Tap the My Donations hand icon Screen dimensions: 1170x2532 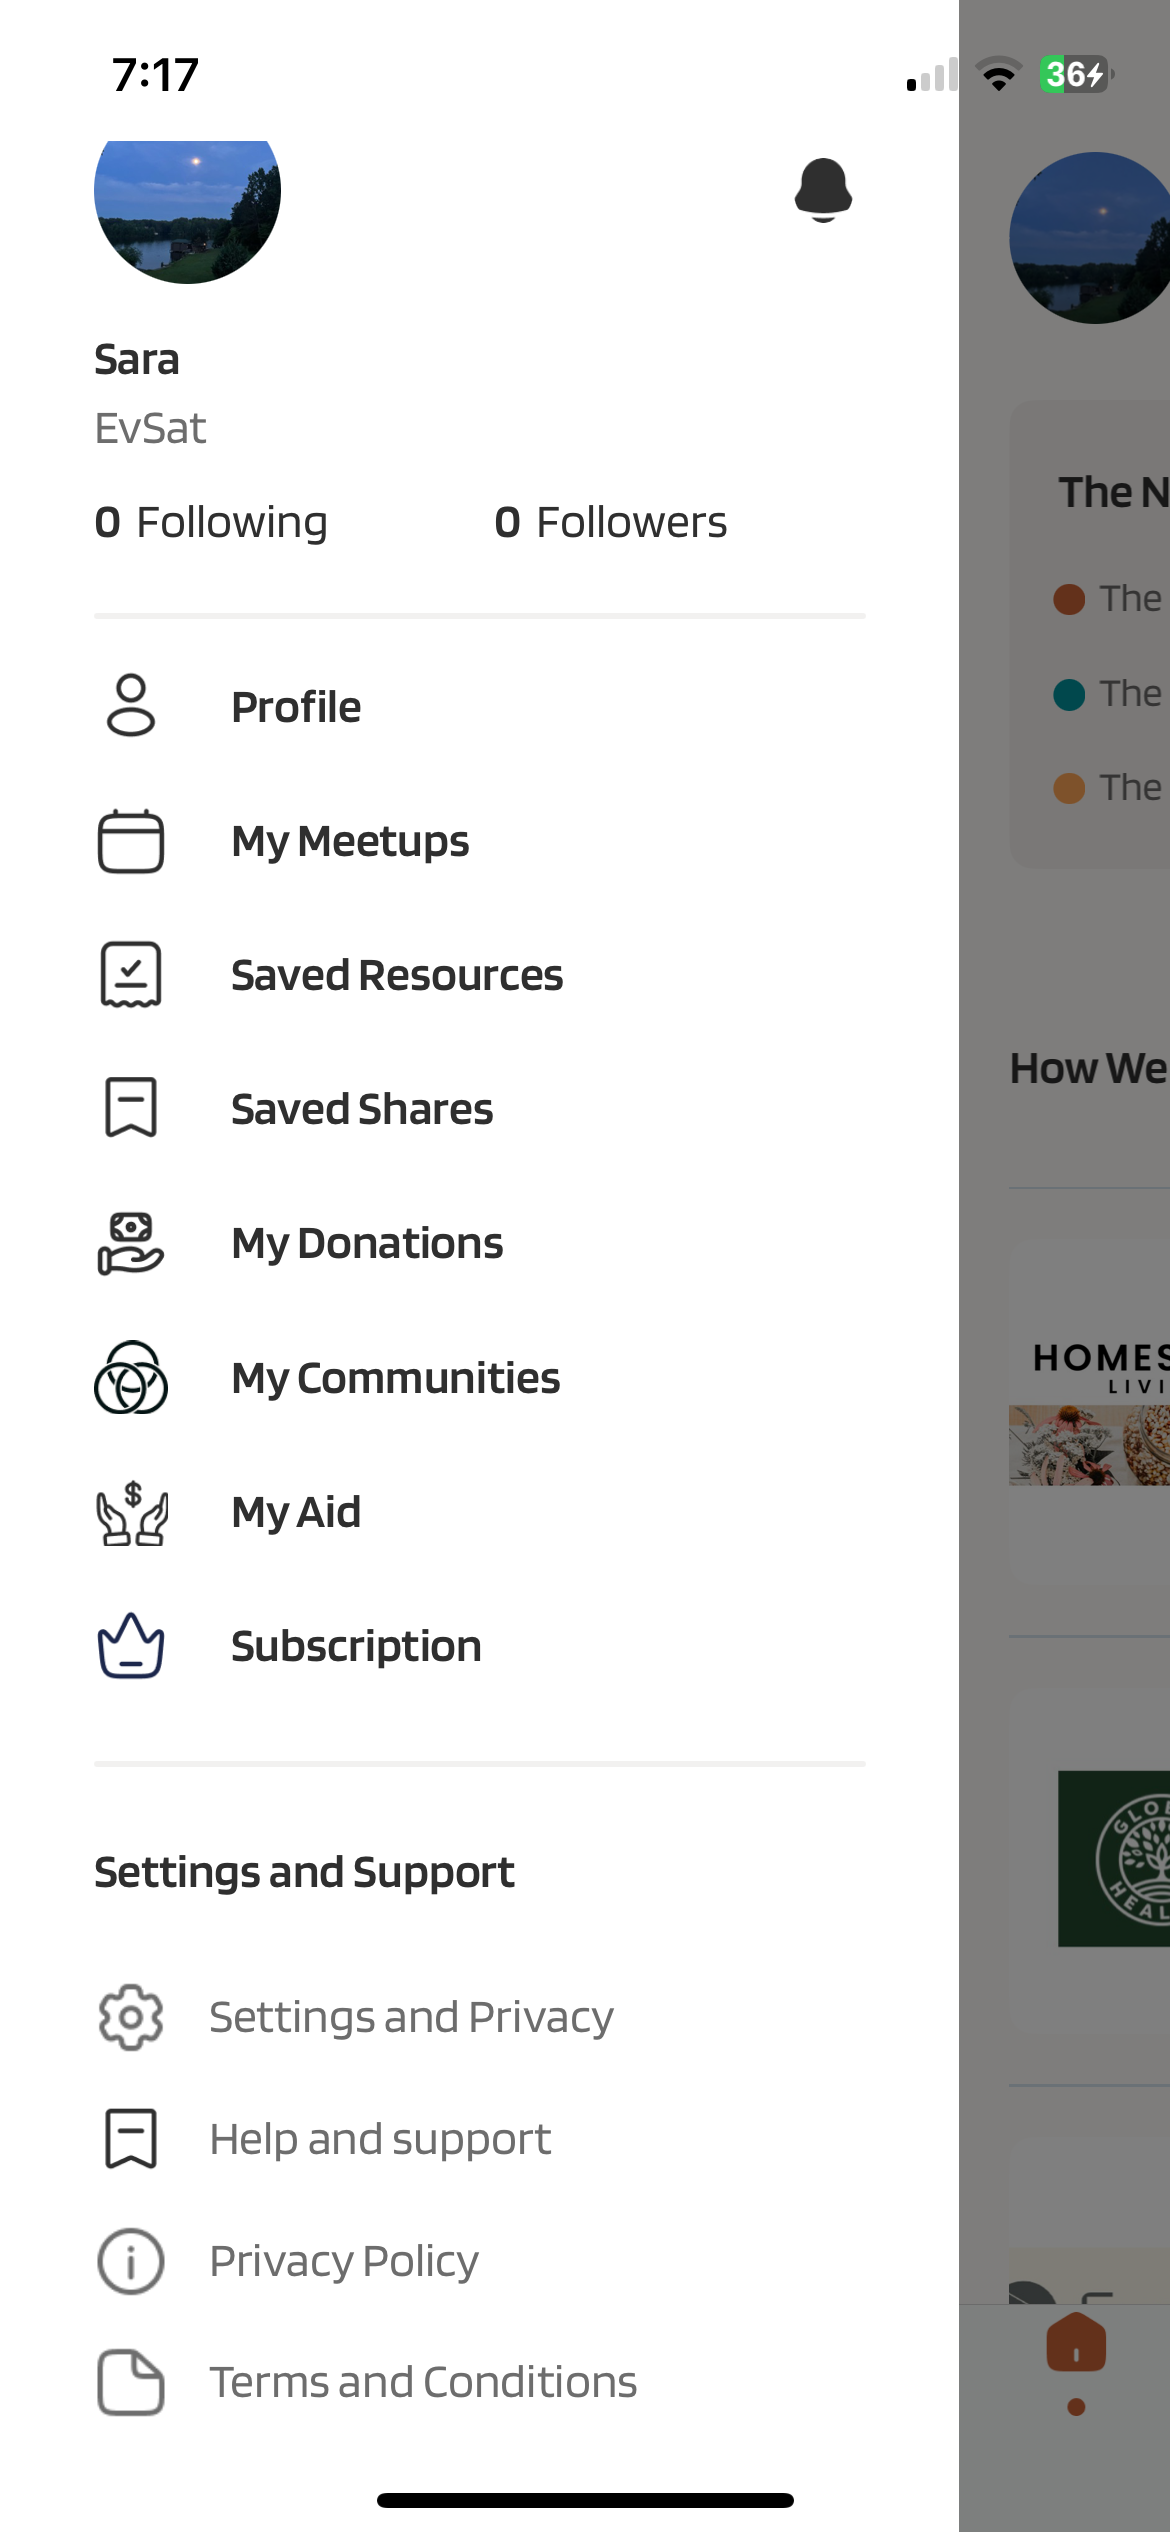[x=131, y=1243]
